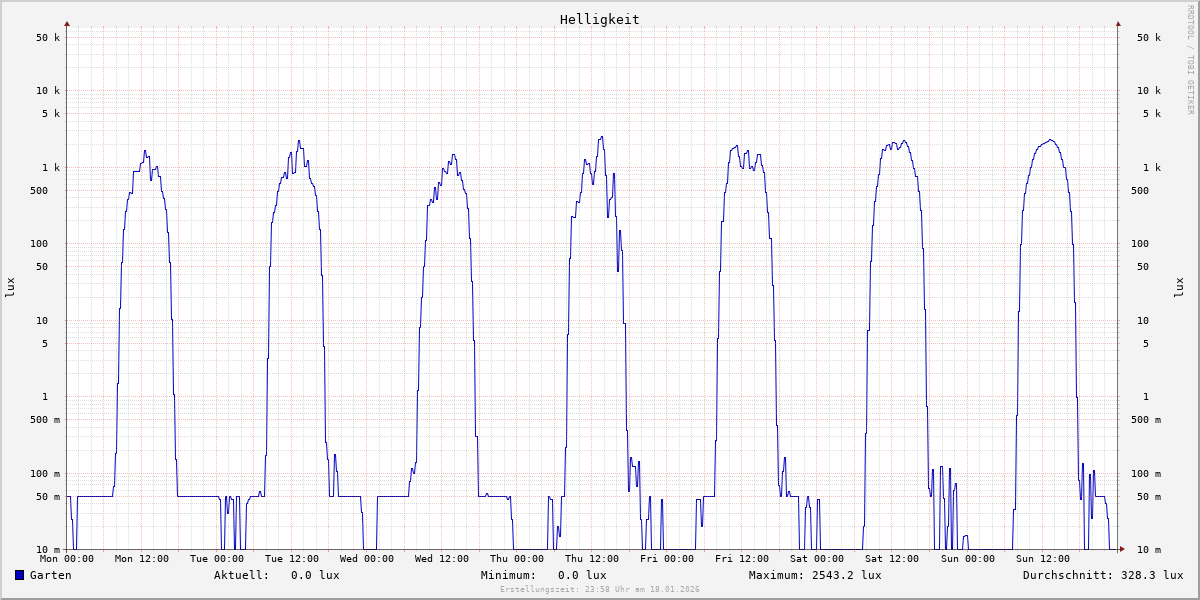Click the Tue 12:00 time axis label

click(292, 559)
